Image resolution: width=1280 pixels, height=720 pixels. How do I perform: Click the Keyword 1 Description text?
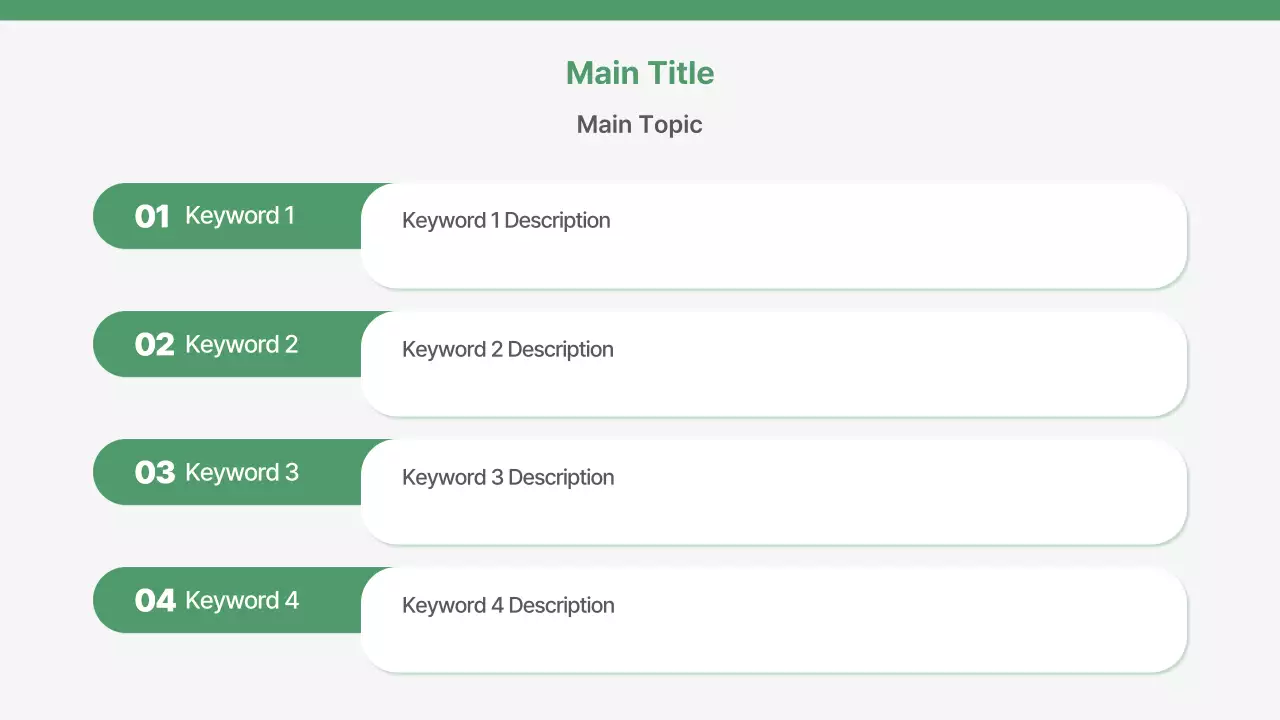coord(506,220)
